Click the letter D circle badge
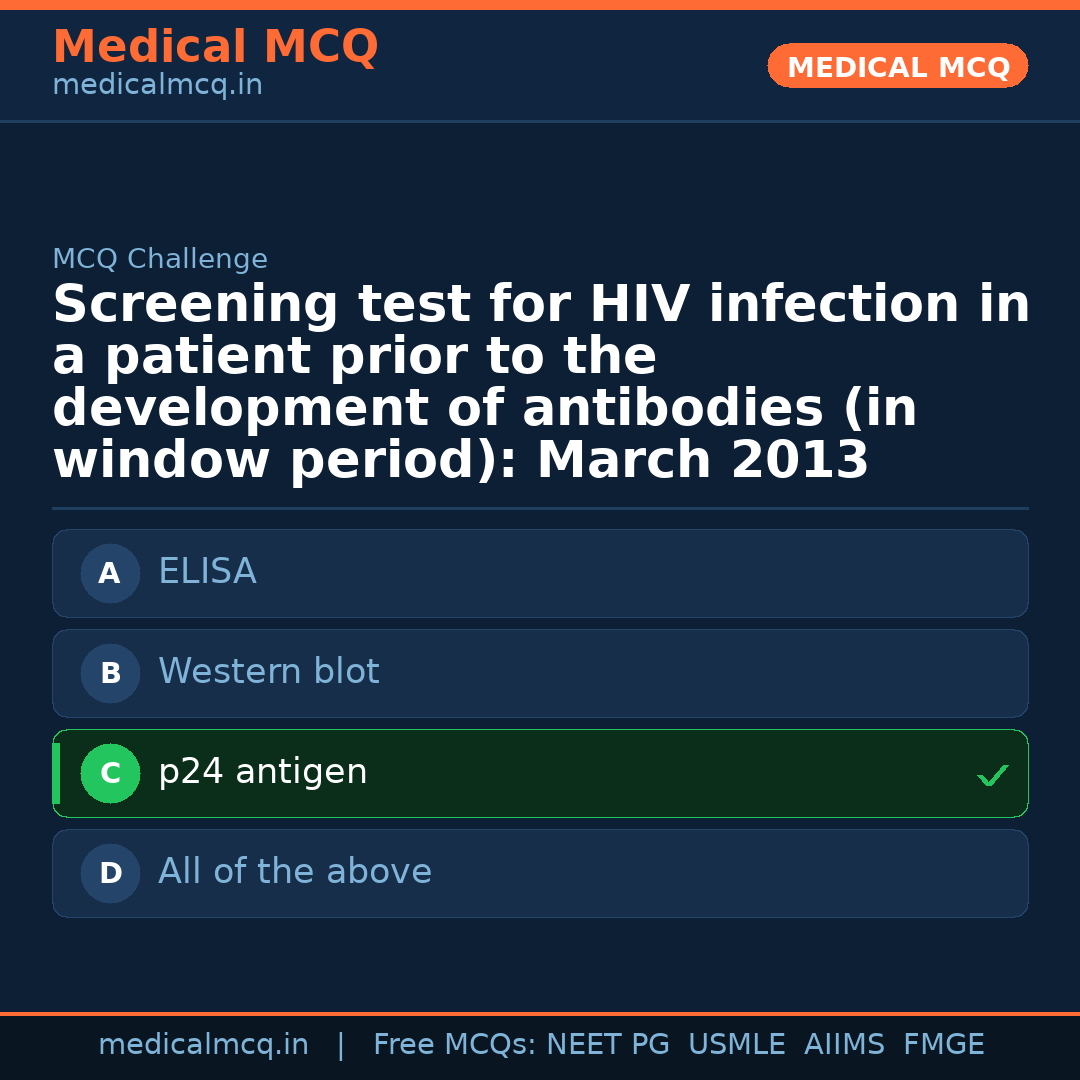This screenshot has height=1080, width=1080. point(110,873)
